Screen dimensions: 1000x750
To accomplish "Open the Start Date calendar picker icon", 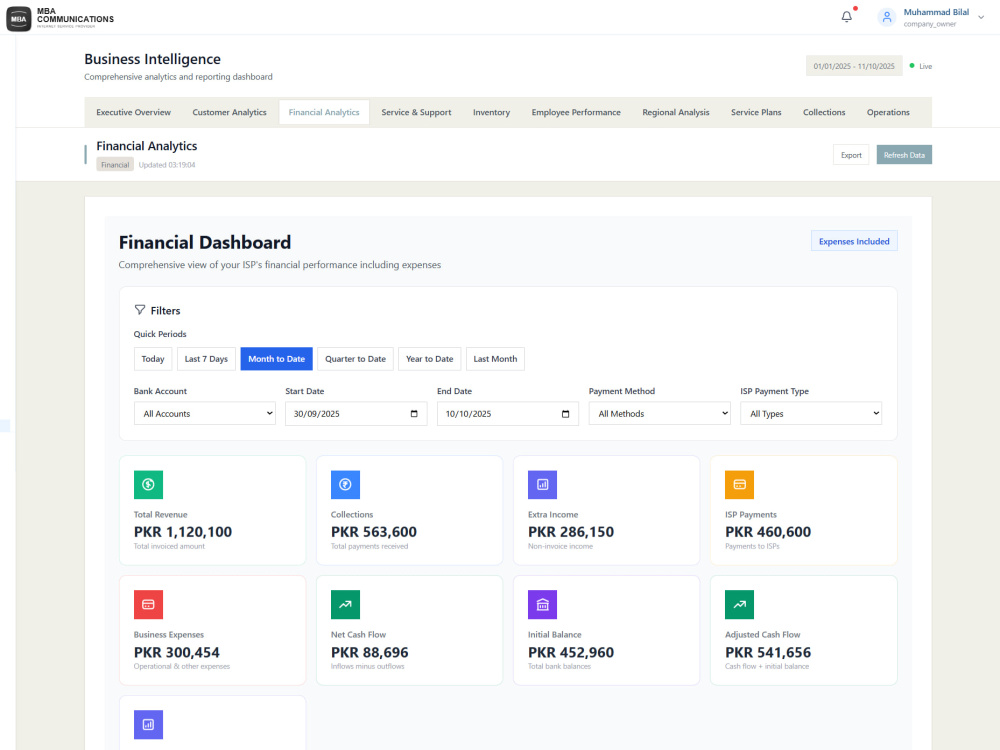I will [414, 414].
